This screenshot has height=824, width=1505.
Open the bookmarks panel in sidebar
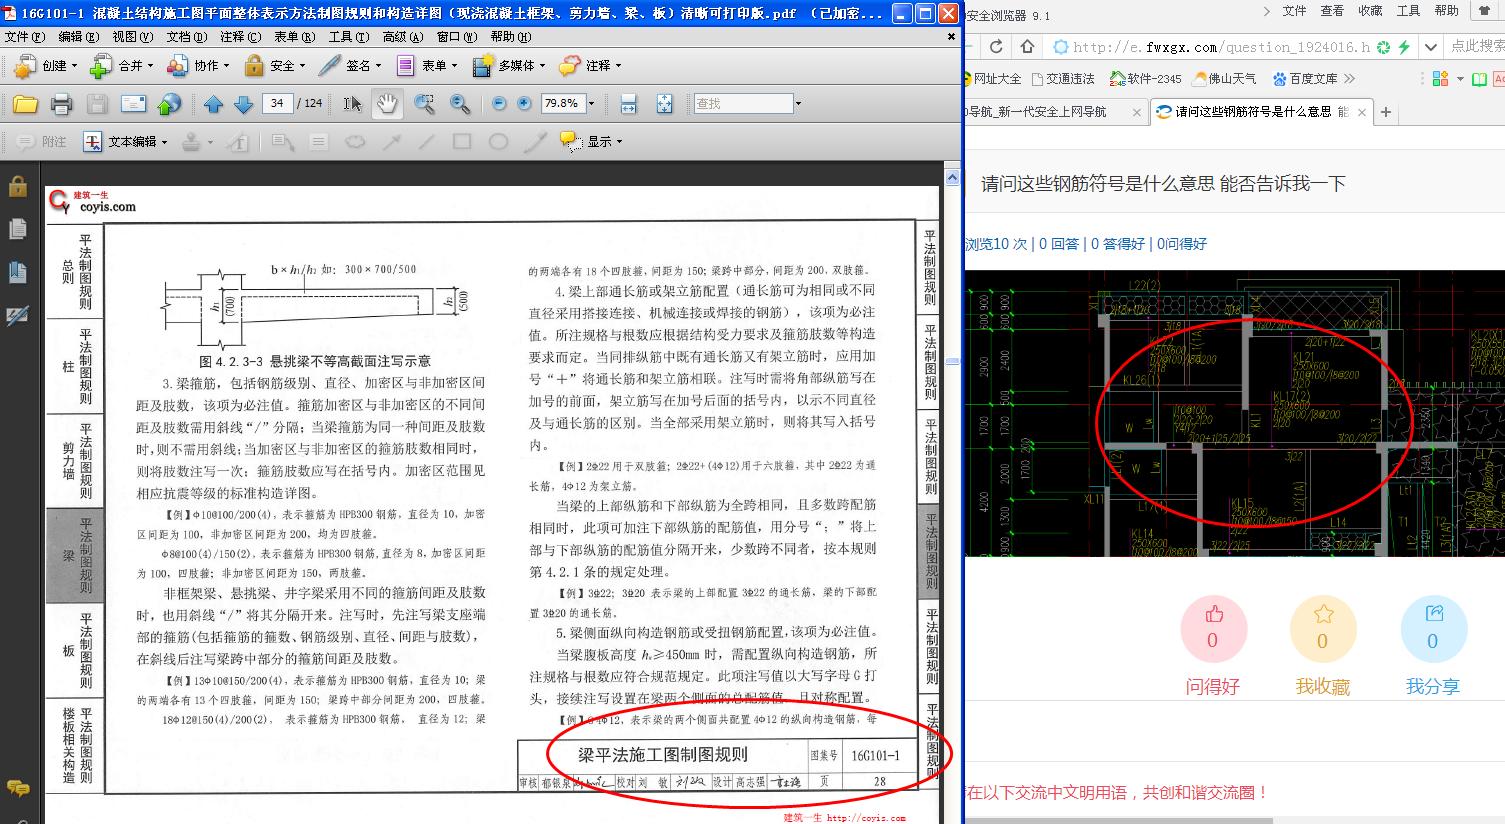tap(17, 272)
